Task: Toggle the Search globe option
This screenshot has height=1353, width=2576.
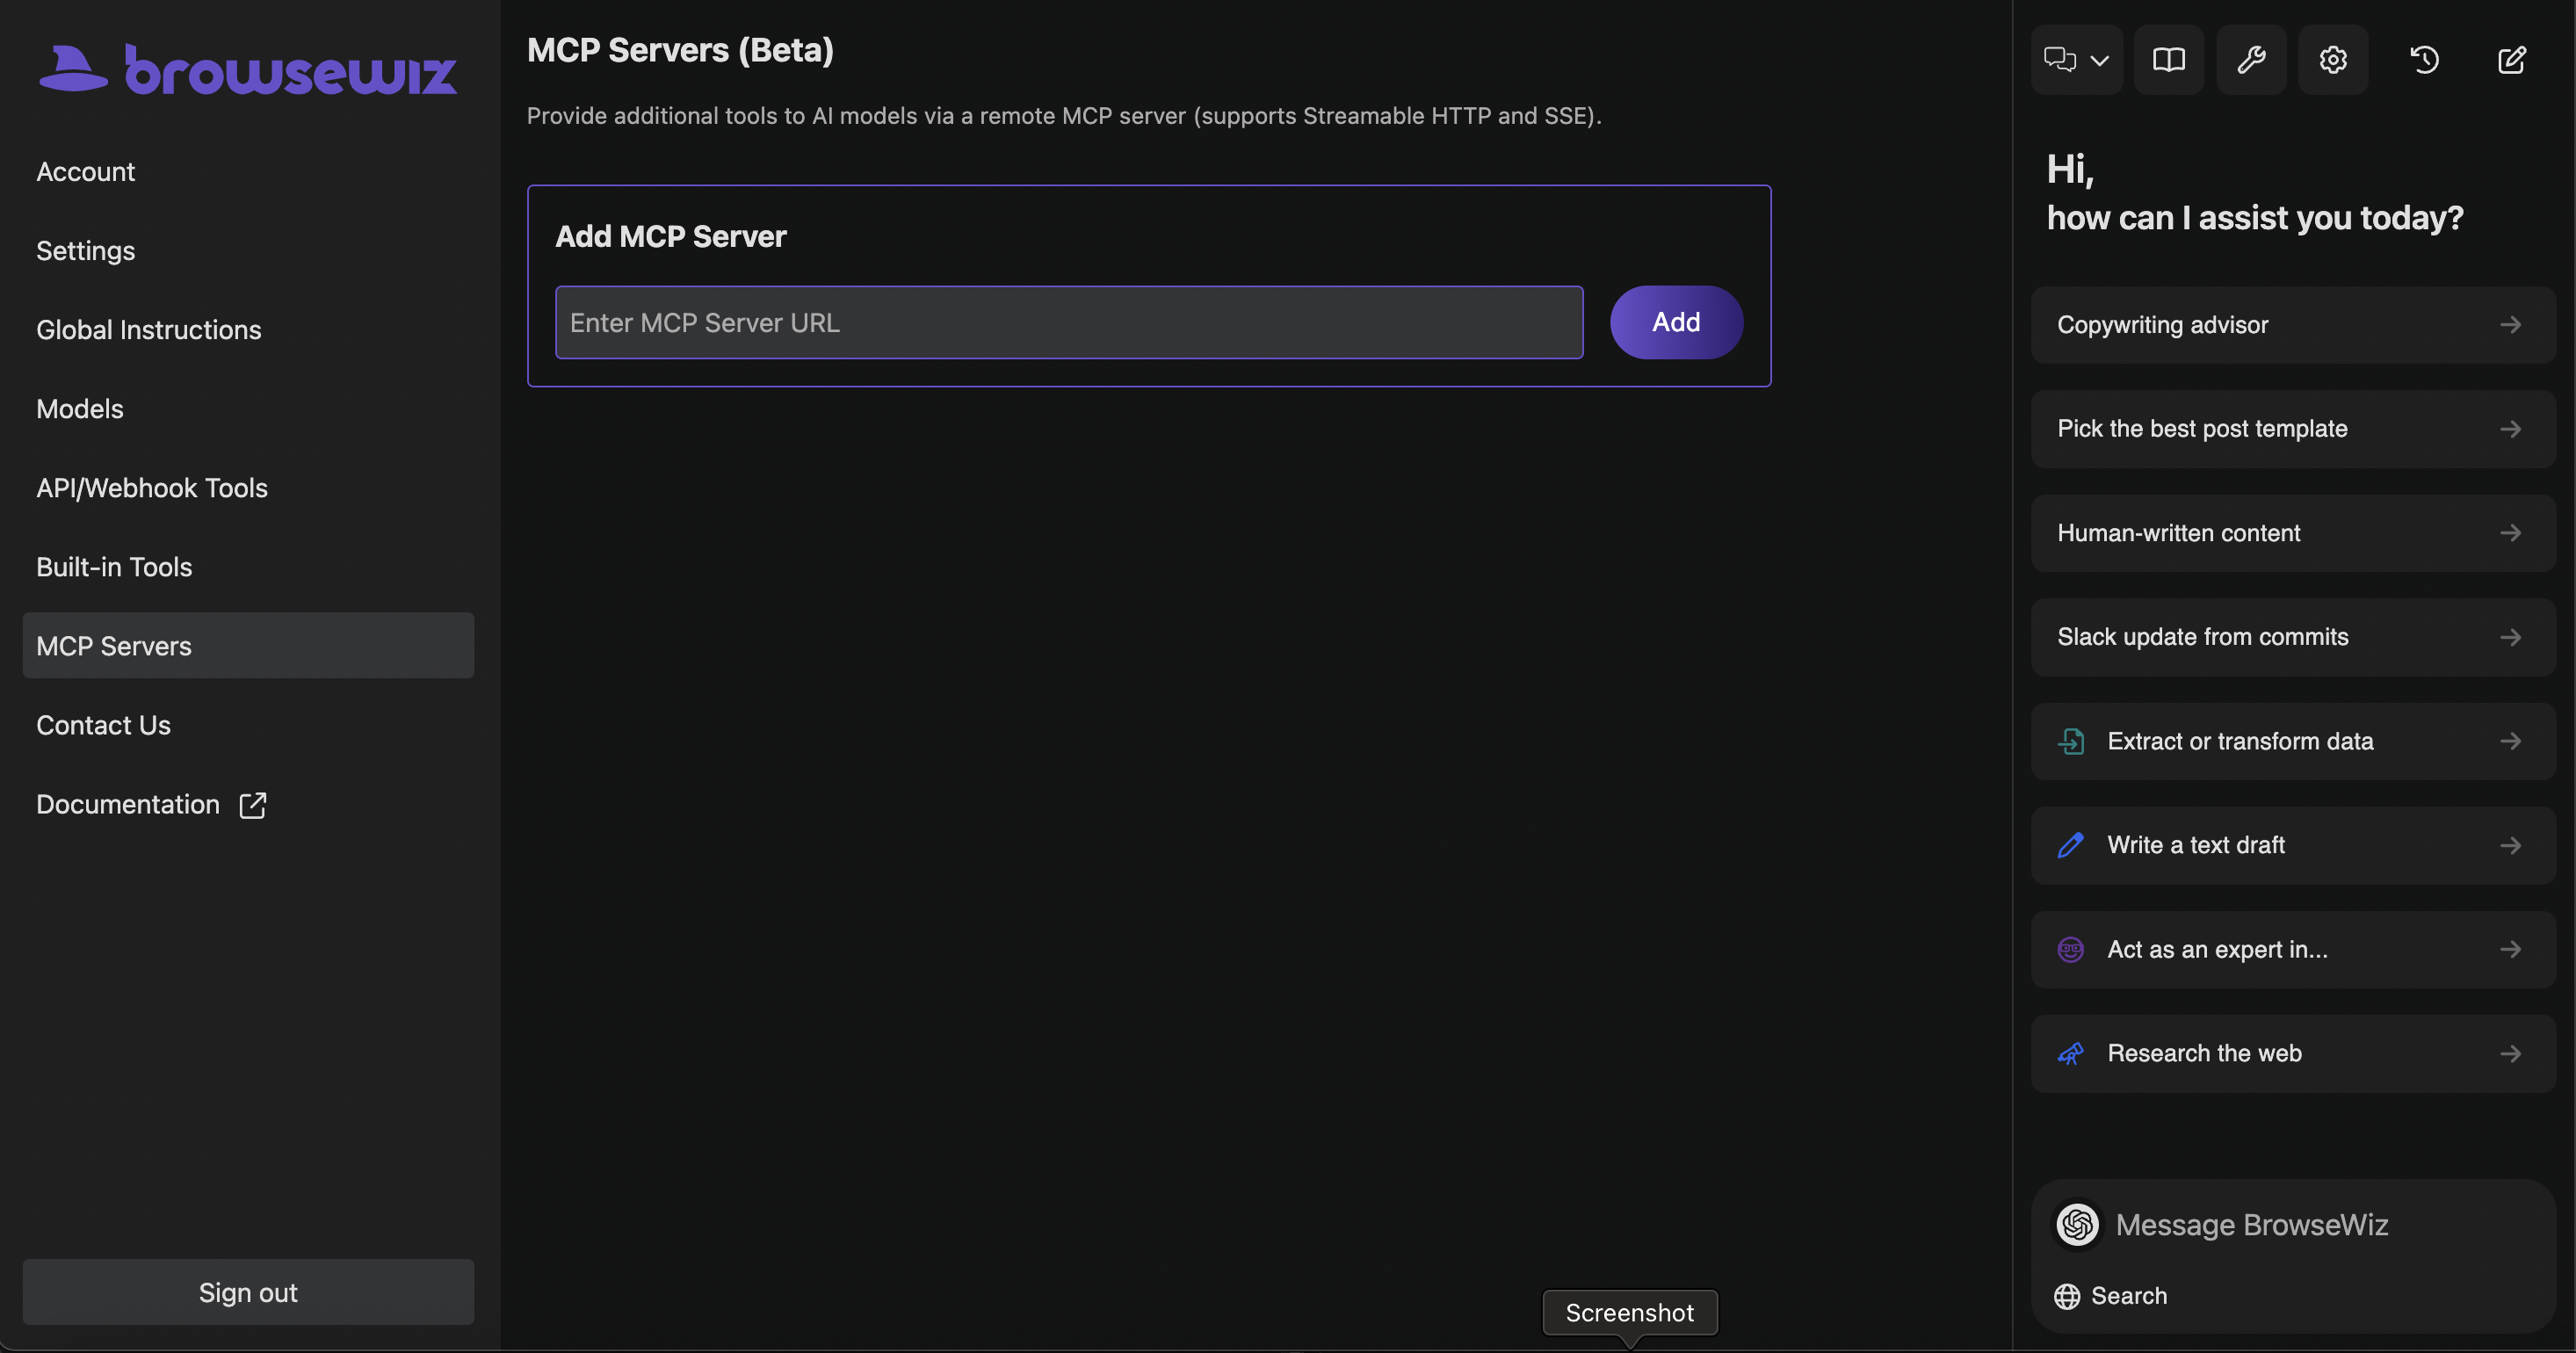Action: (2110, 1296)
